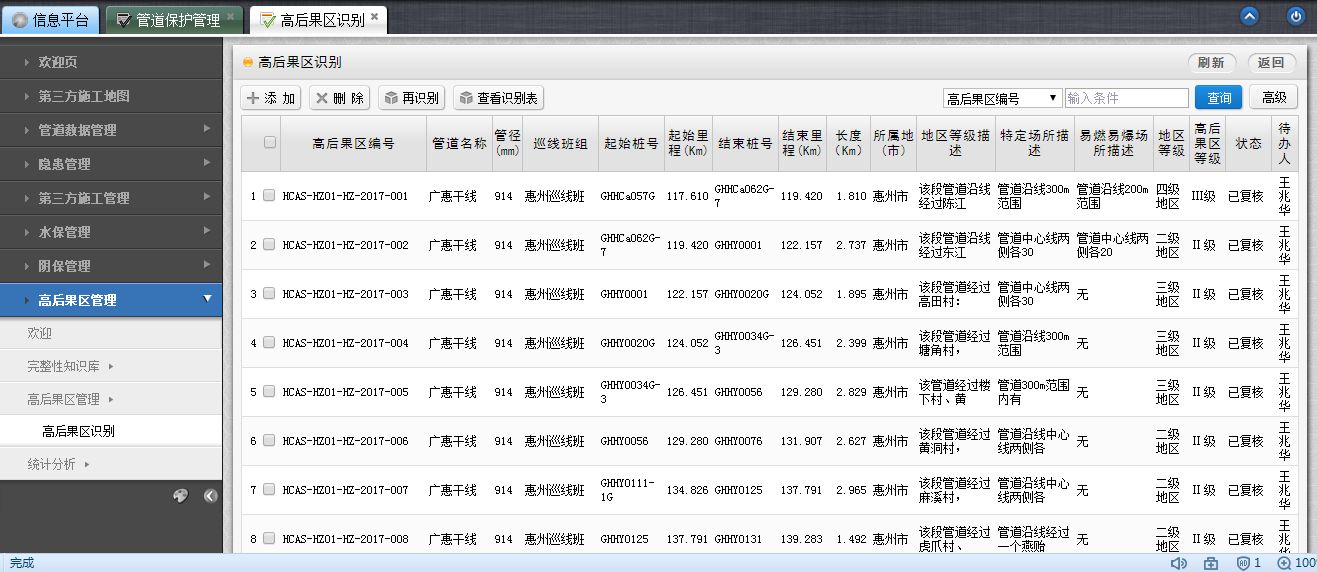The image size is (1317, 572).
Task: Click the zoom 100% icon in status bar
Action: click(x=1284, y=563)
